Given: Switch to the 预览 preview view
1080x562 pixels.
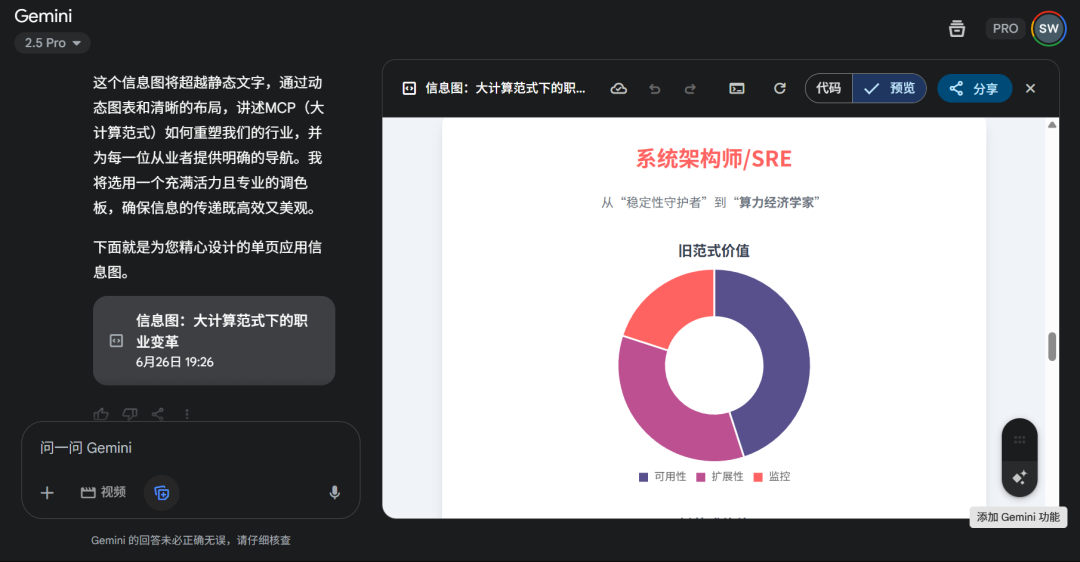Looking at the screenshot, I should (890, 88).
